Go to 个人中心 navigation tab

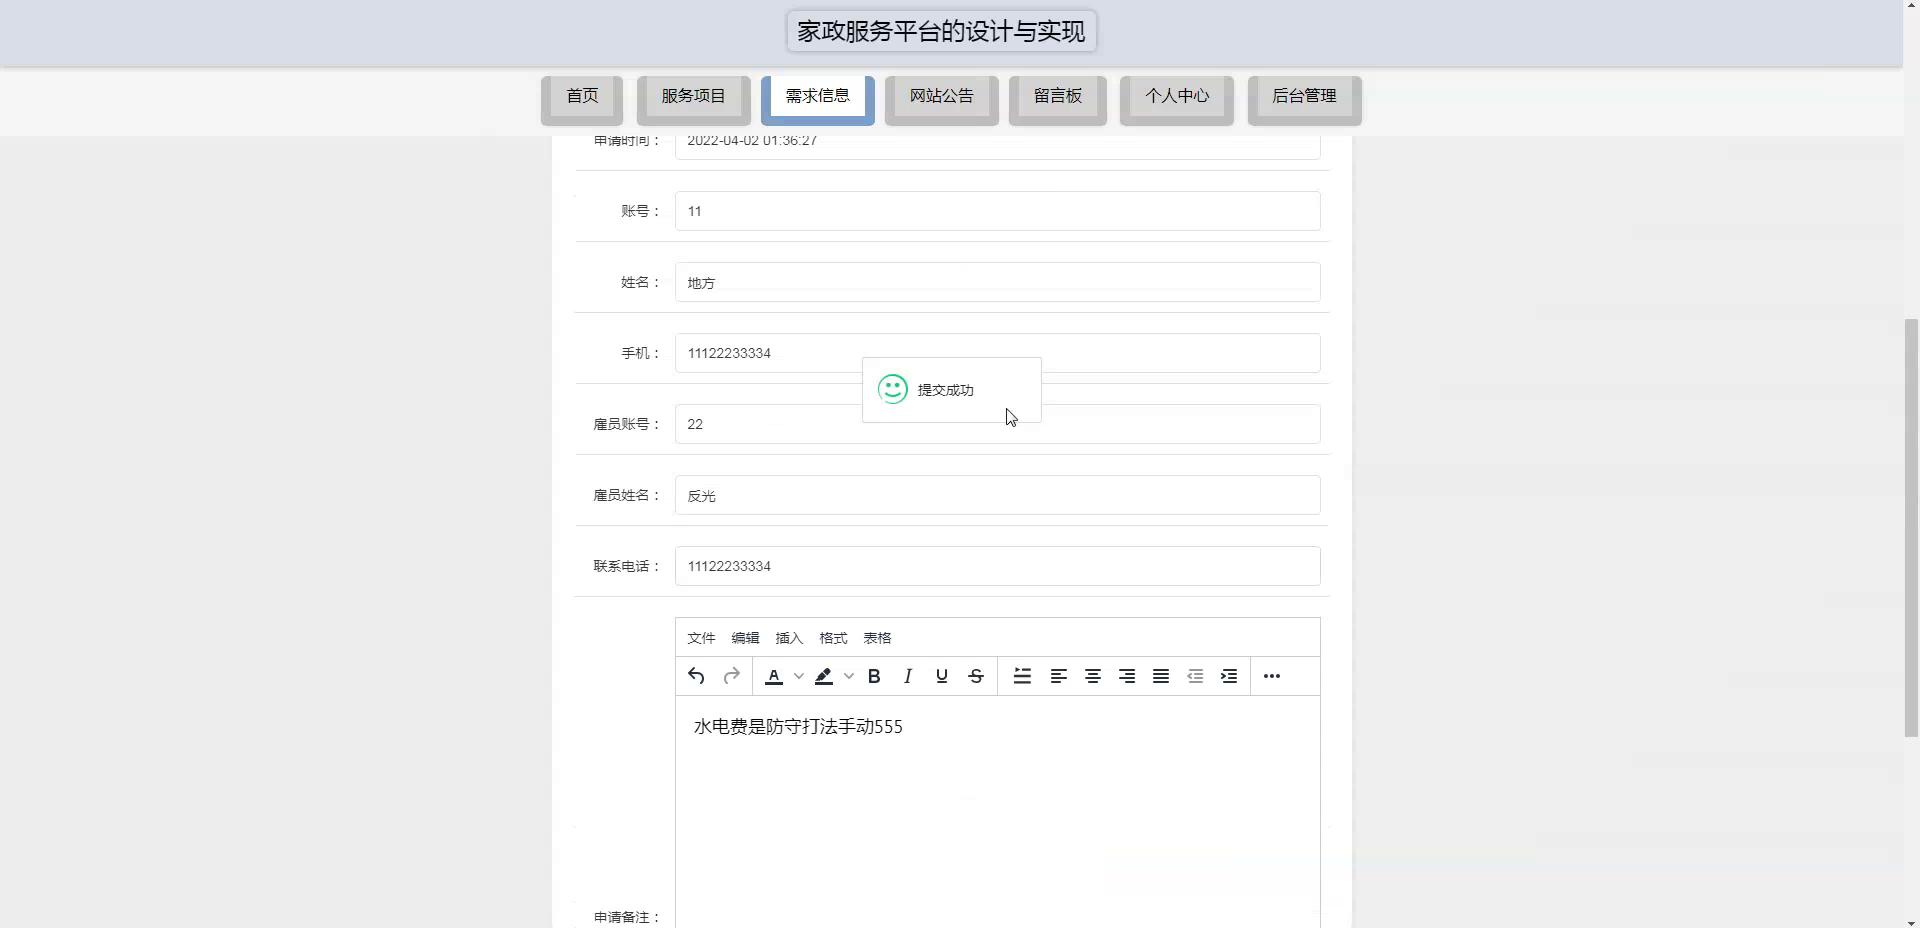tap(1176, 96)
